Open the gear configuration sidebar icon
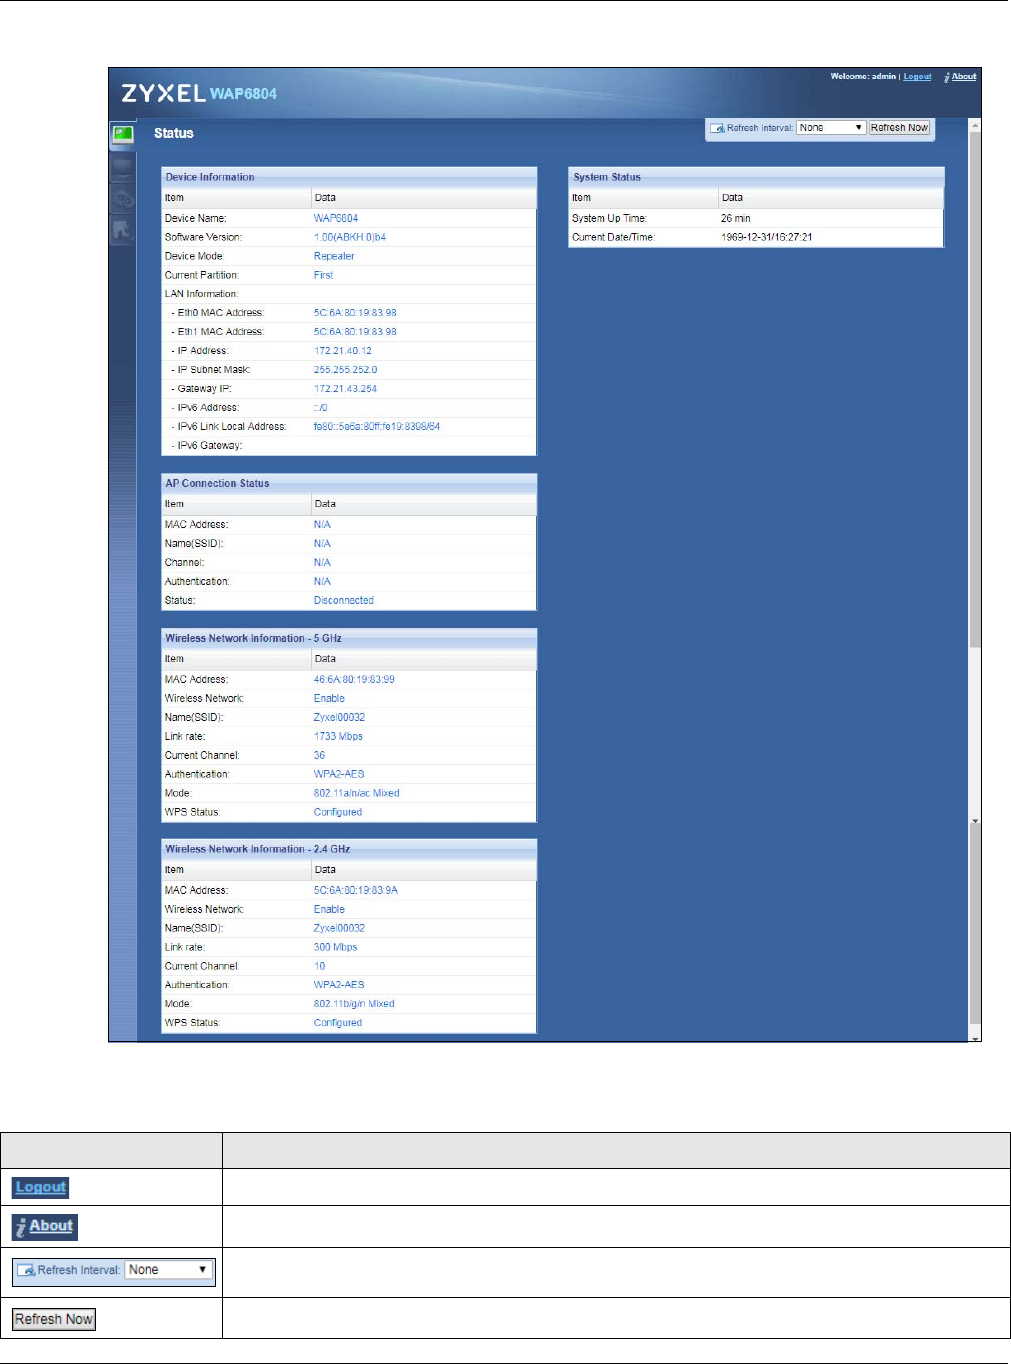Viewport: 1011px width, 1364px height. pyautogui.click(x=122, y=197)
